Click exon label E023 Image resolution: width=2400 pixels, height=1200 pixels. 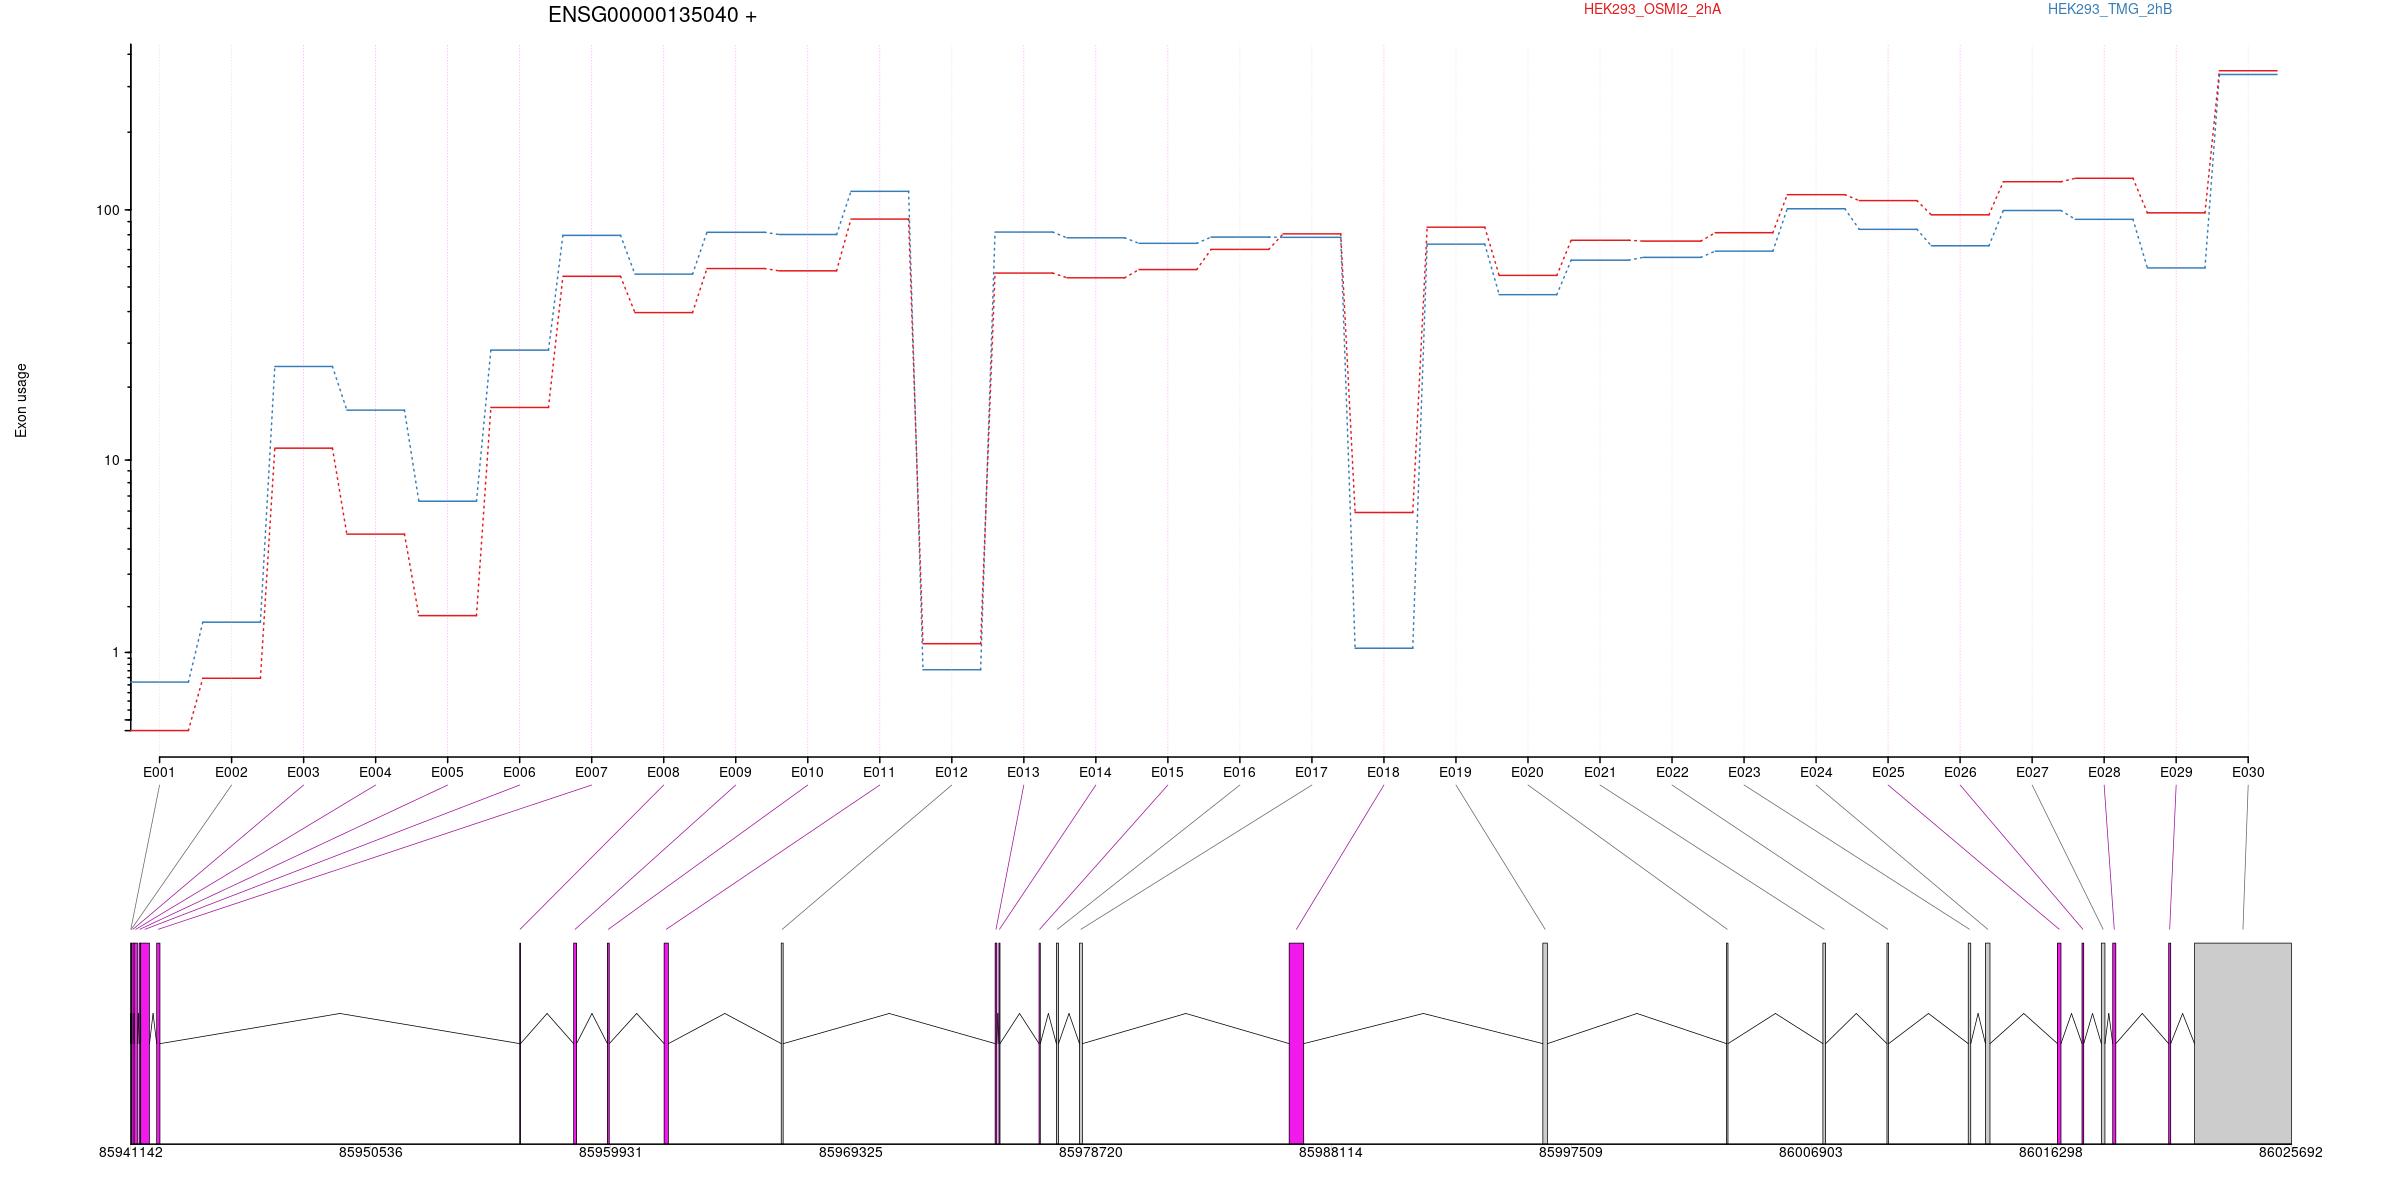pos(1744,772)
